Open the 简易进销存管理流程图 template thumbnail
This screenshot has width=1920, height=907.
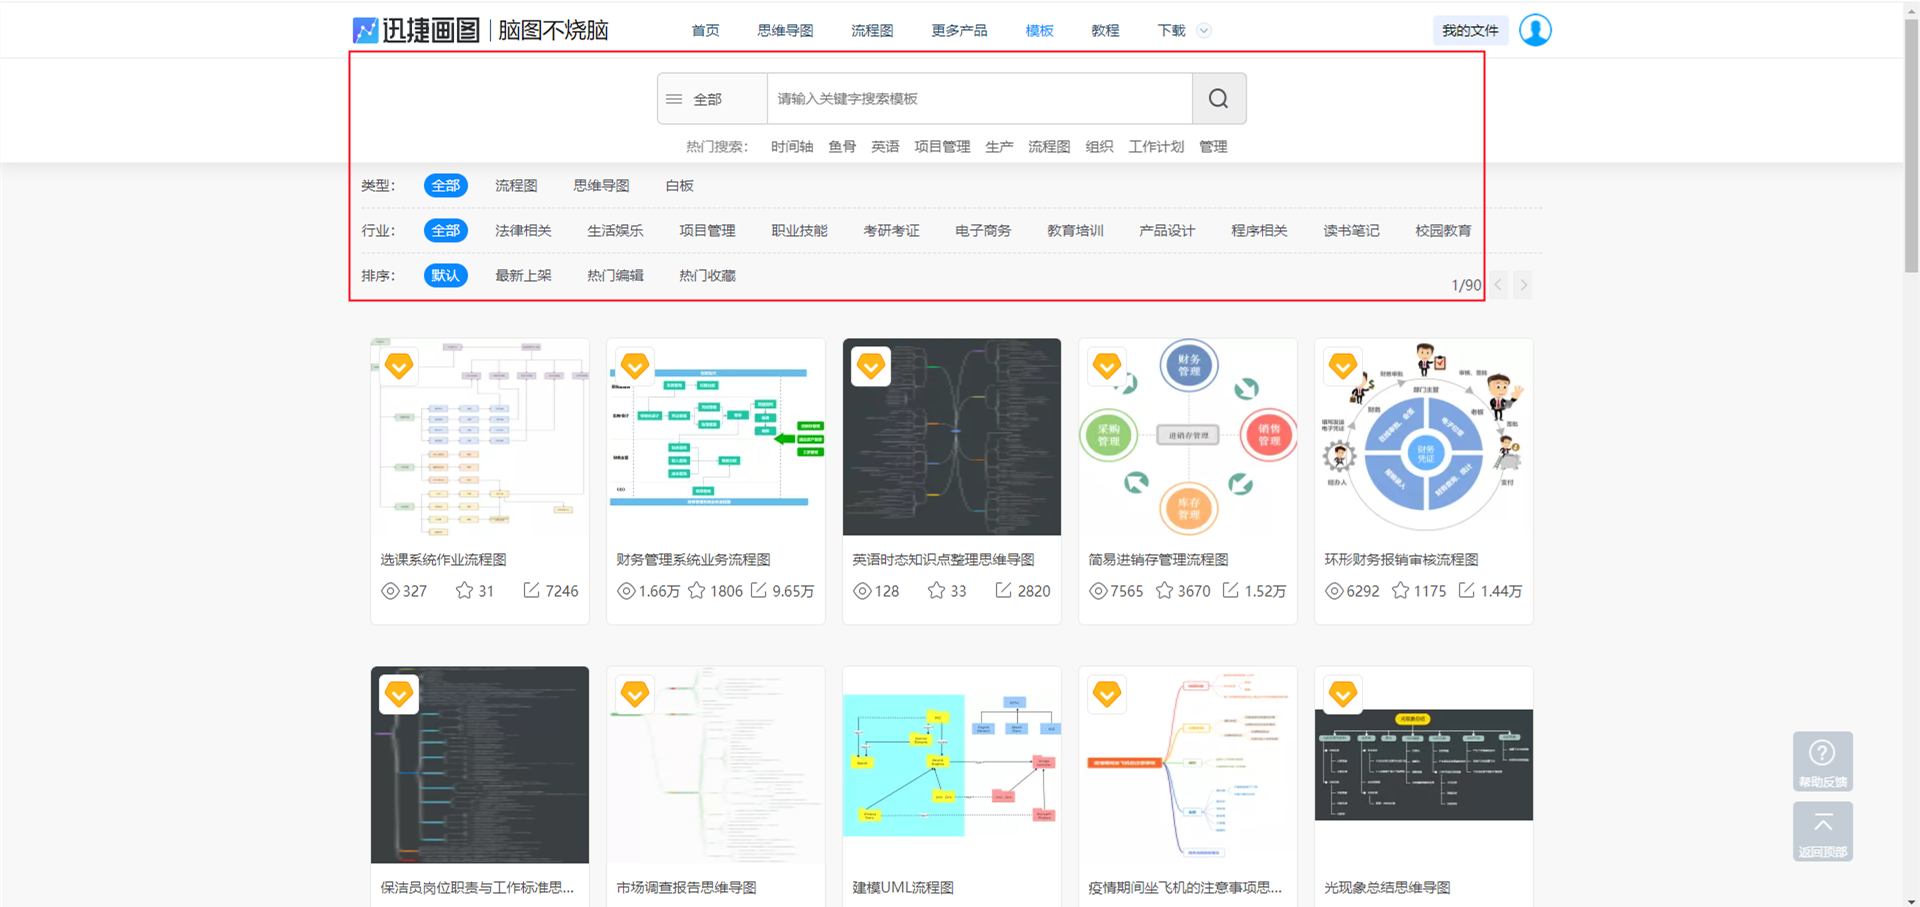click(1187, 437)
